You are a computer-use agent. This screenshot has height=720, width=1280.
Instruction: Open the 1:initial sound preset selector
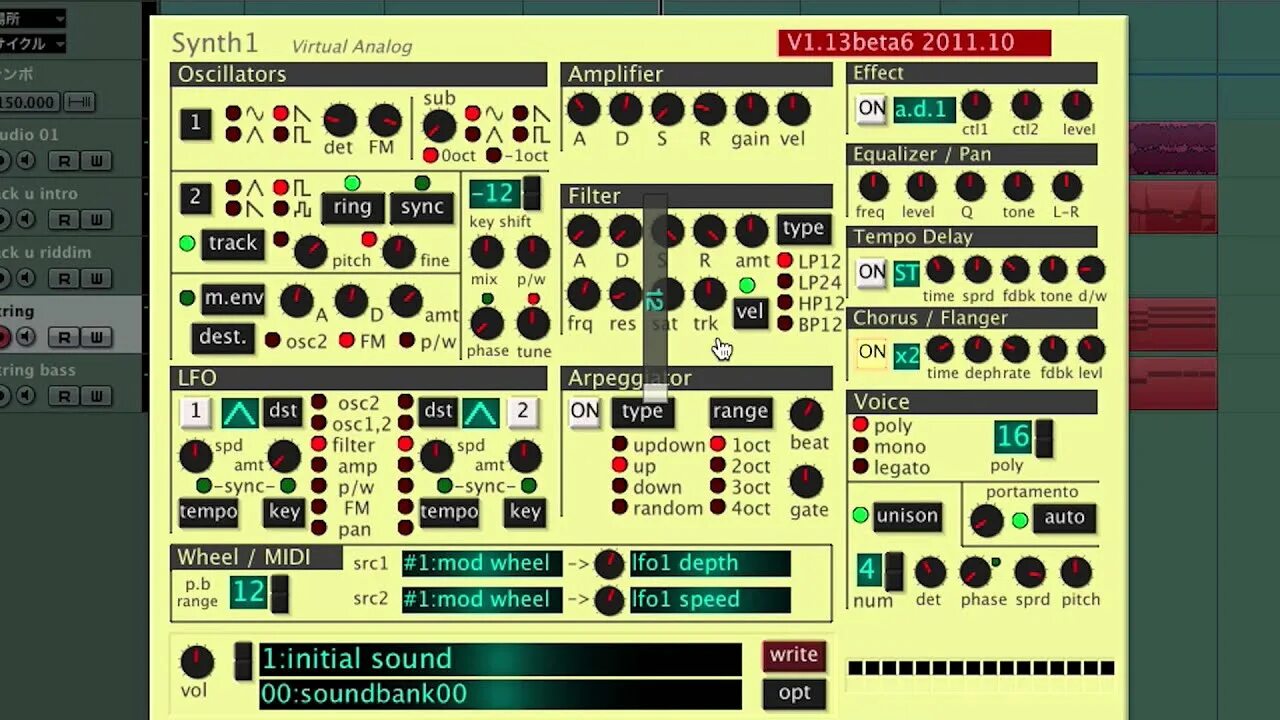[x=500, y=659]
